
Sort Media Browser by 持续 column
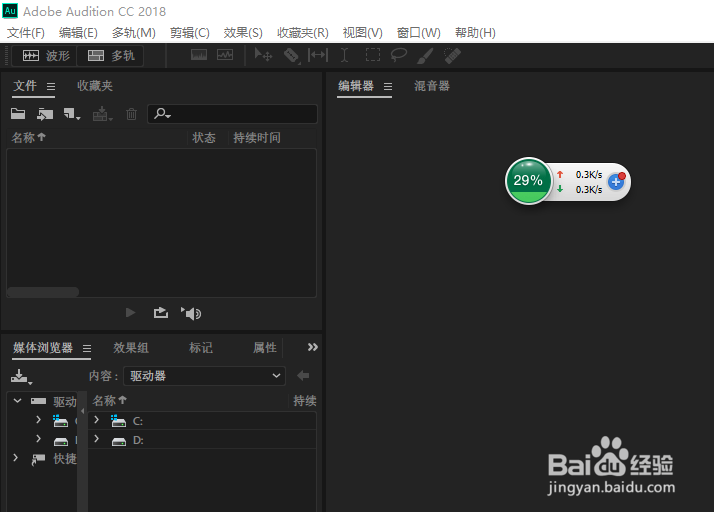304,401
